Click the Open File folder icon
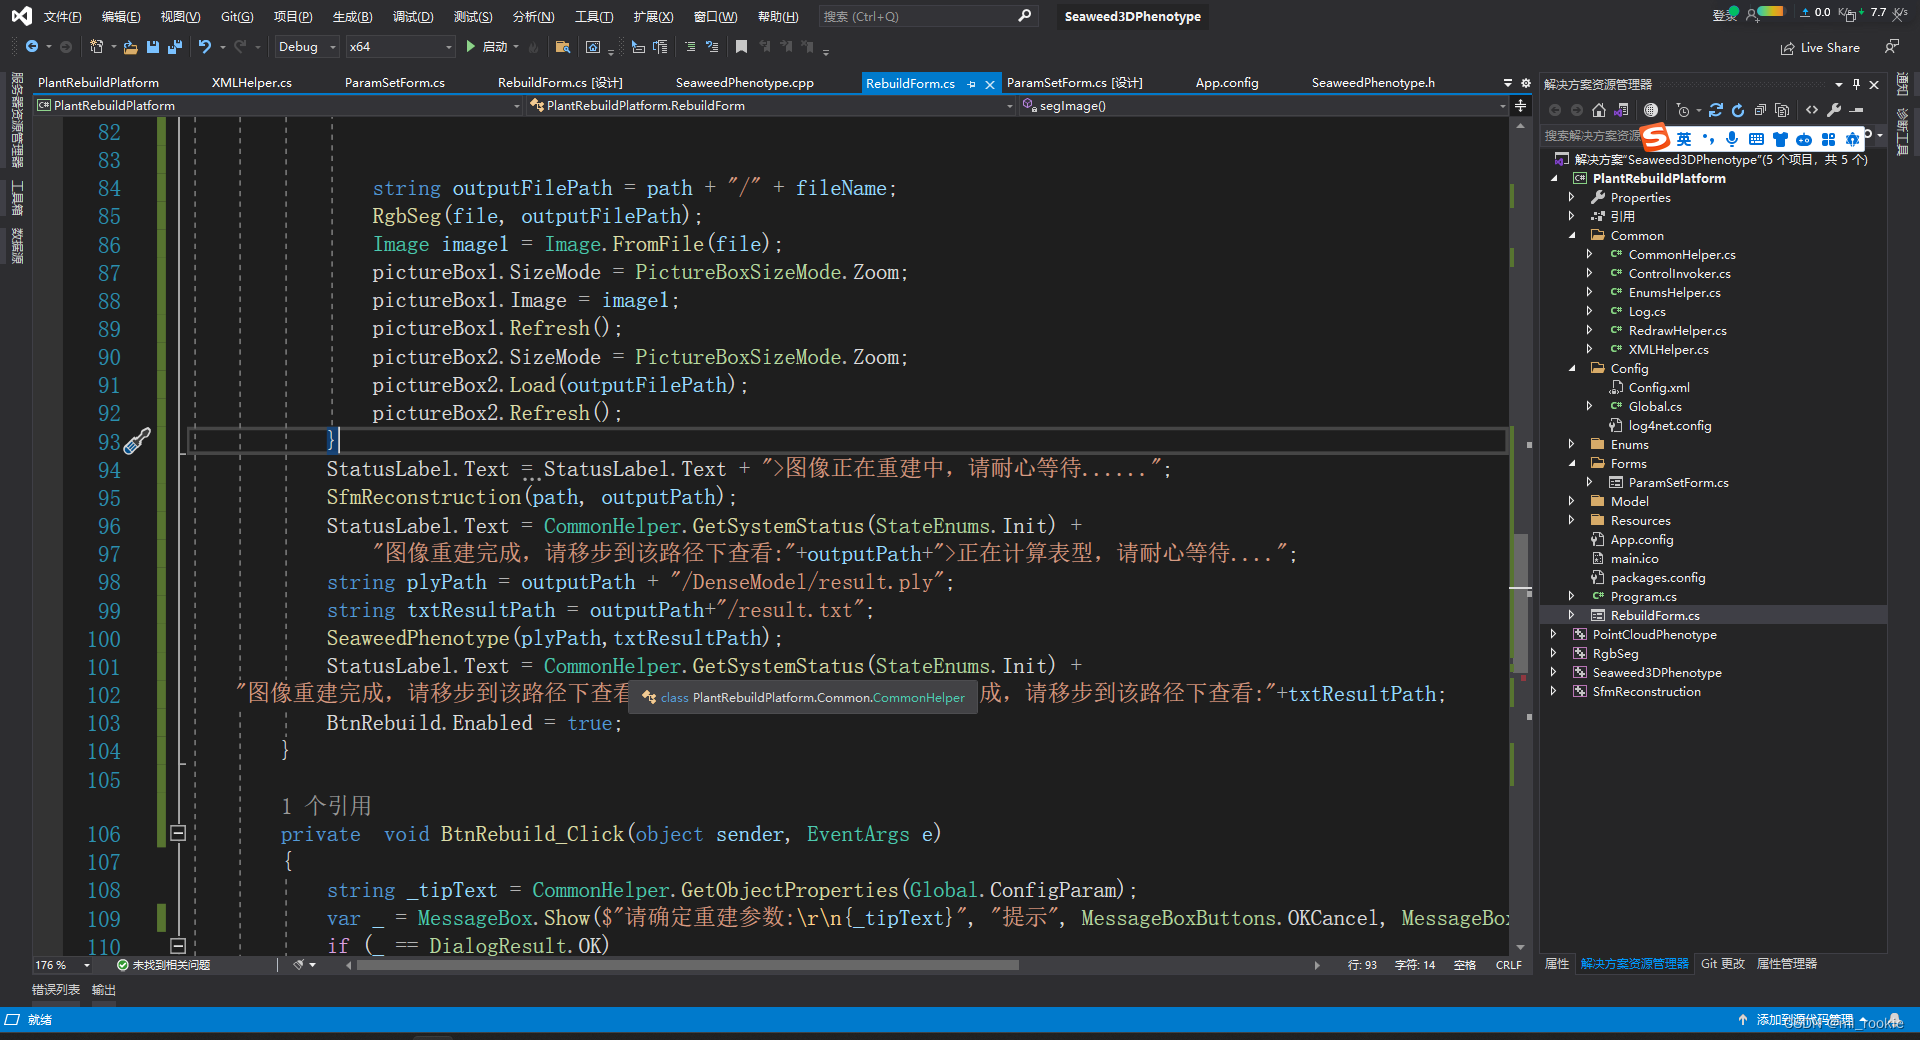Screen dimensions: 1920x1040 point(130,47)
